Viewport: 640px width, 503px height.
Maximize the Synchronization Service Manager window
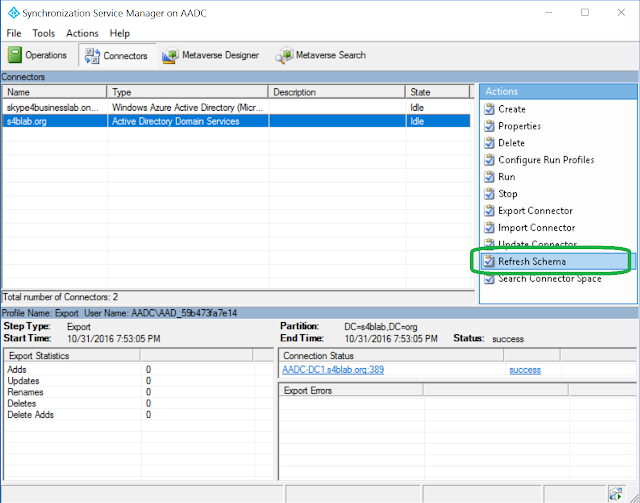click(x=585, y=13)
